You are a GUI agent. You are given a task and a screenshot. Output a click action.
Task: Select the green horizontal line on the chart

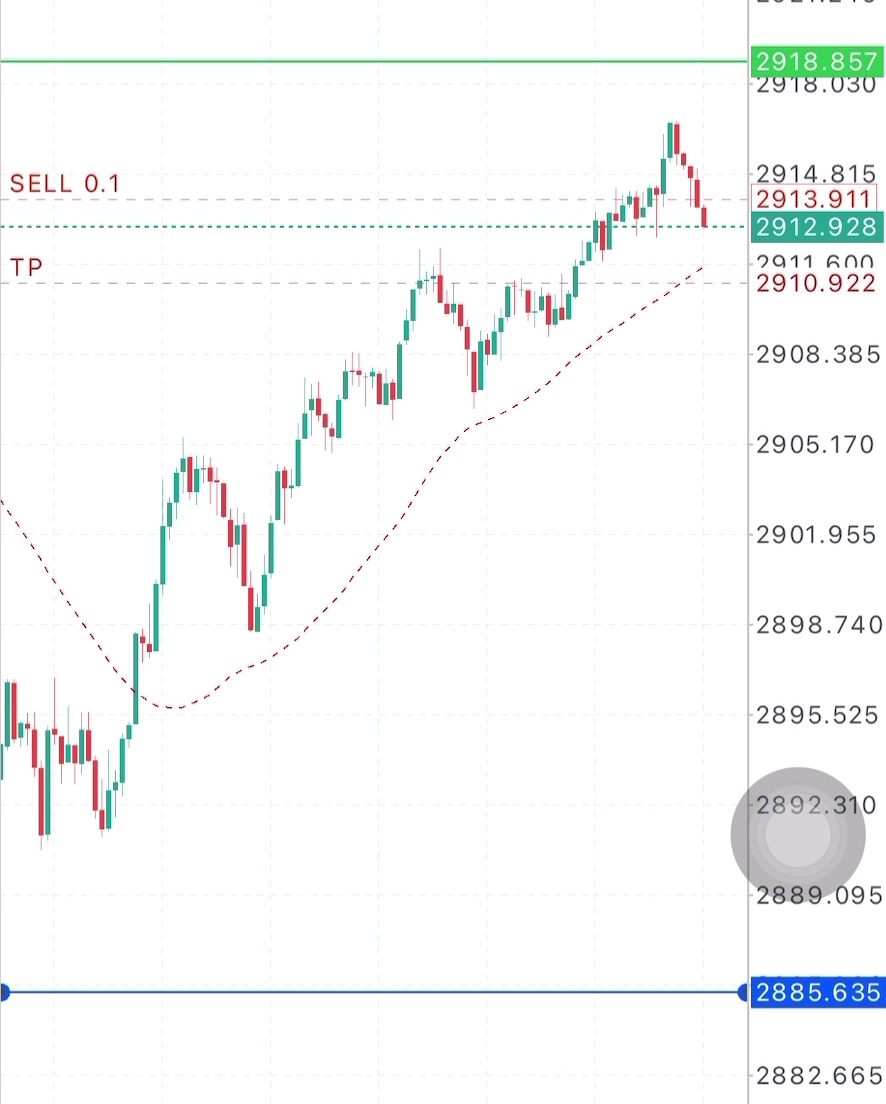pyautogui.click(x=370, y=61)
